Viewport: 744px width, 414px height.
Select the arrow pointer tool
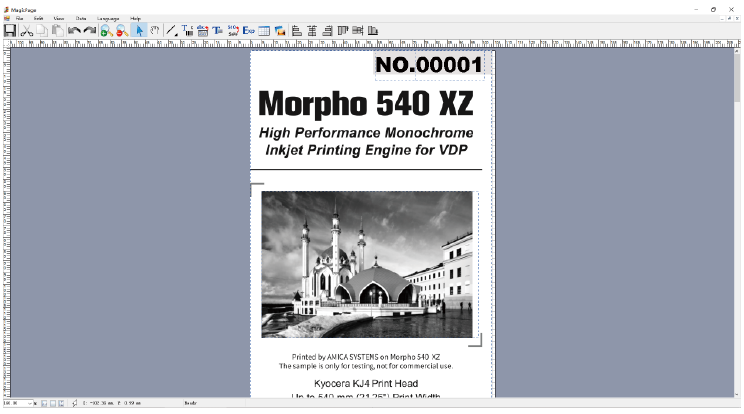140,31
